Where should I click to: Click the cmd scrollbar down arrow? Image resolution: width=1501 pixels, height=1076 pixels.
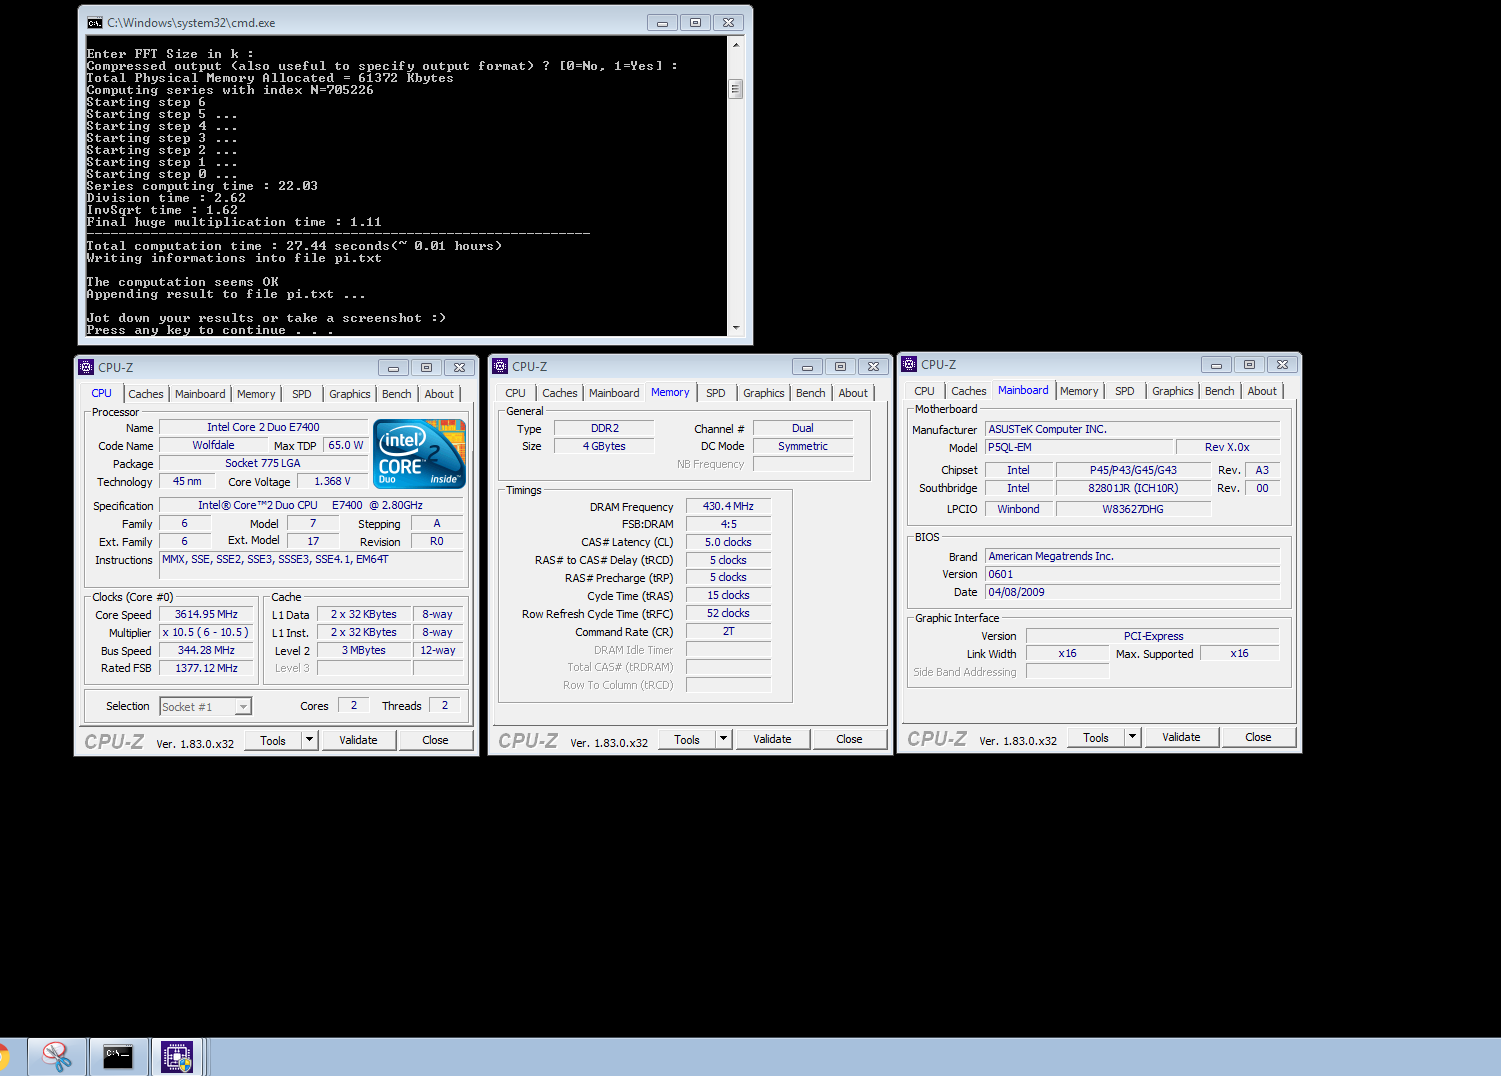(x=736, y=327)
